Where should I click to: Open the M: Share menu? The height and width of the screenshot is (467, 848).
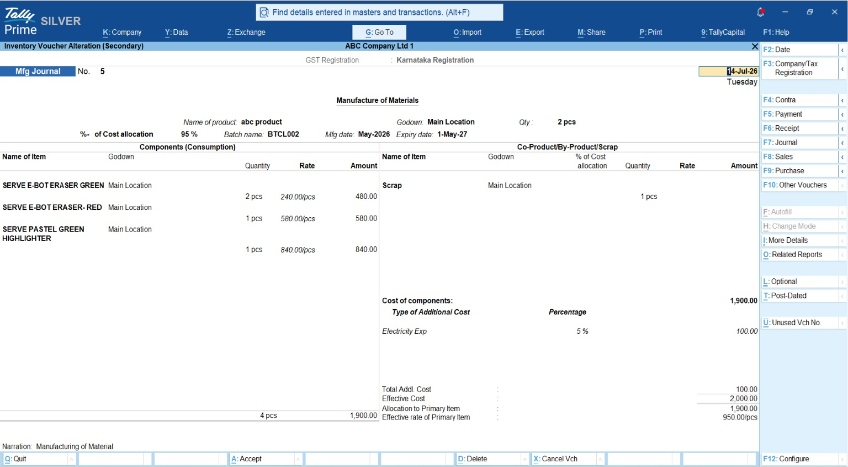591,32
